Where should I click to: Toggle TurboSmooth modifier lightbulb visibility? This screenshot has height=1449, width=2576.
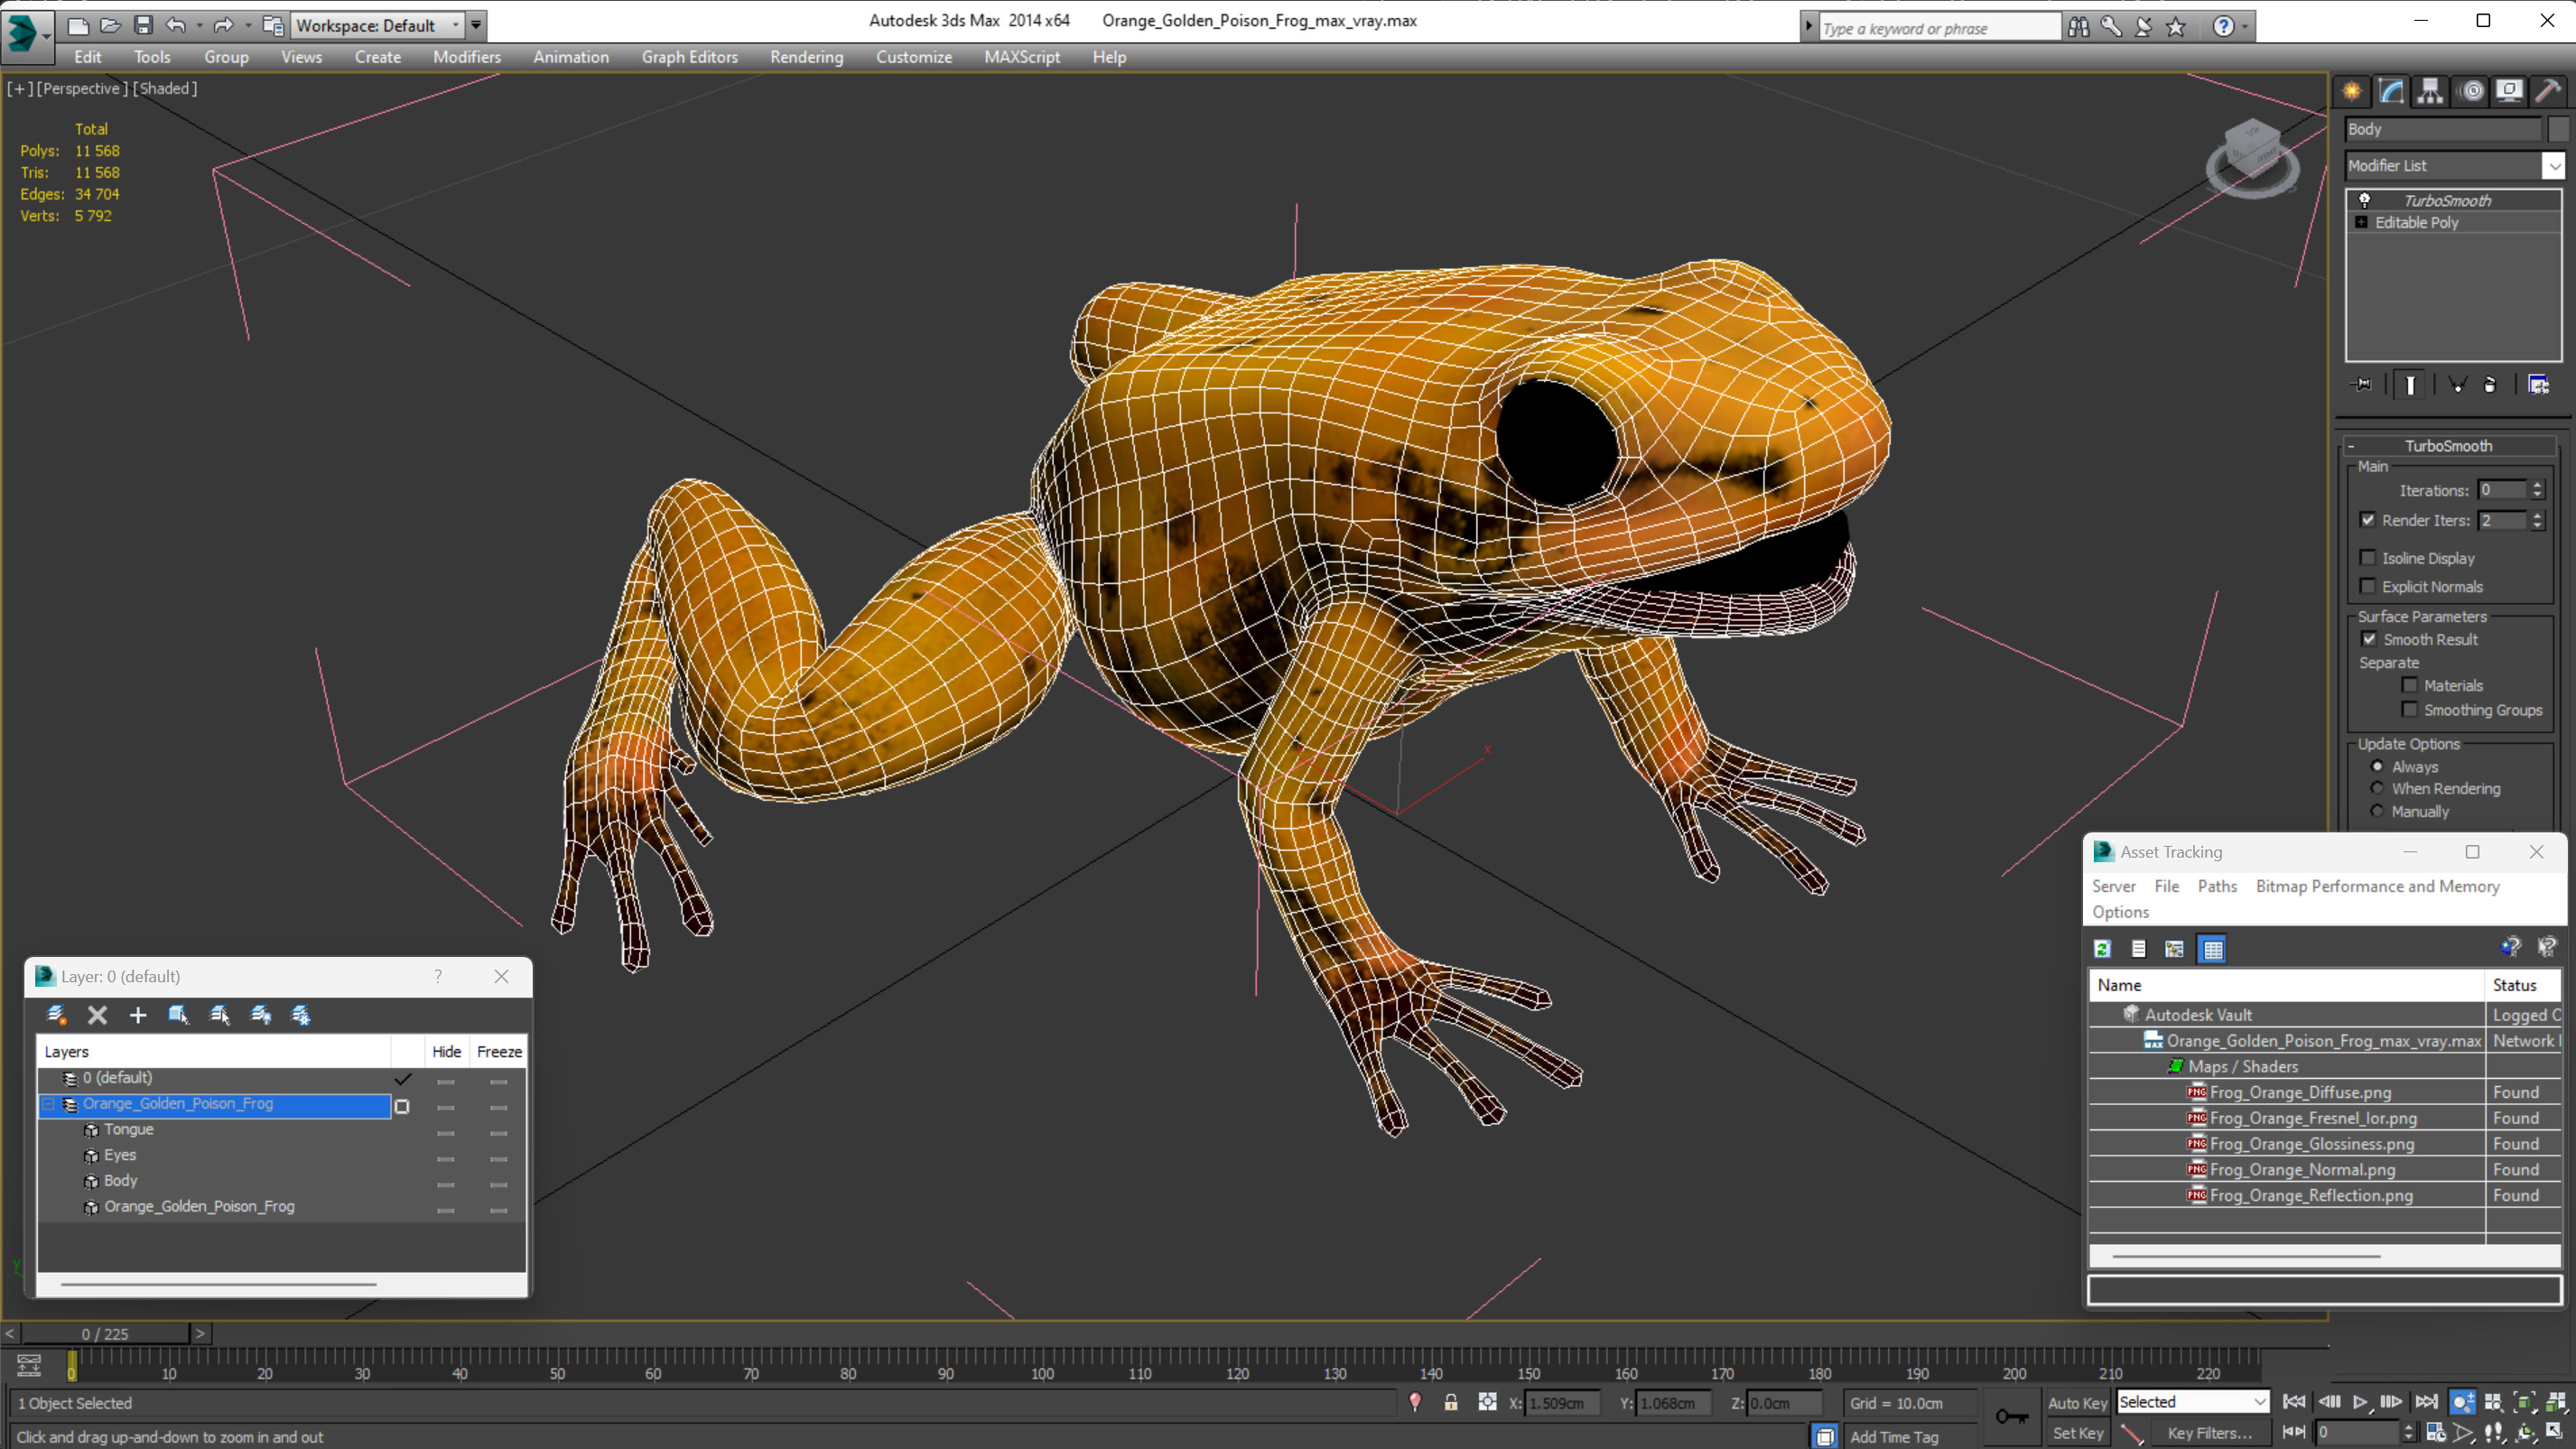[x=2365, y=201]
